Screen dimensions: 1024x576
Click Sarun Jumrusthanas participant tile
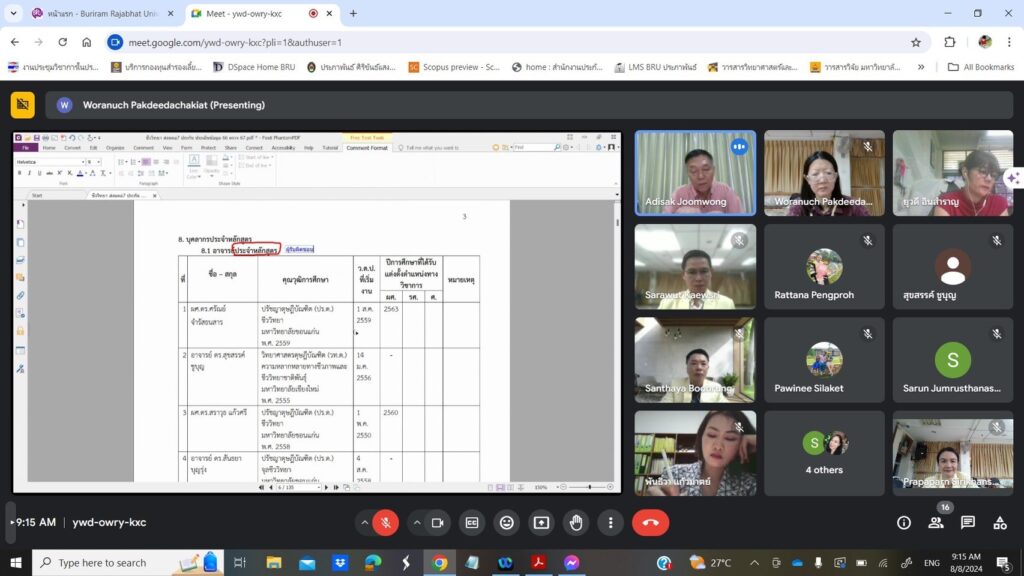click(x=953, y=360)
